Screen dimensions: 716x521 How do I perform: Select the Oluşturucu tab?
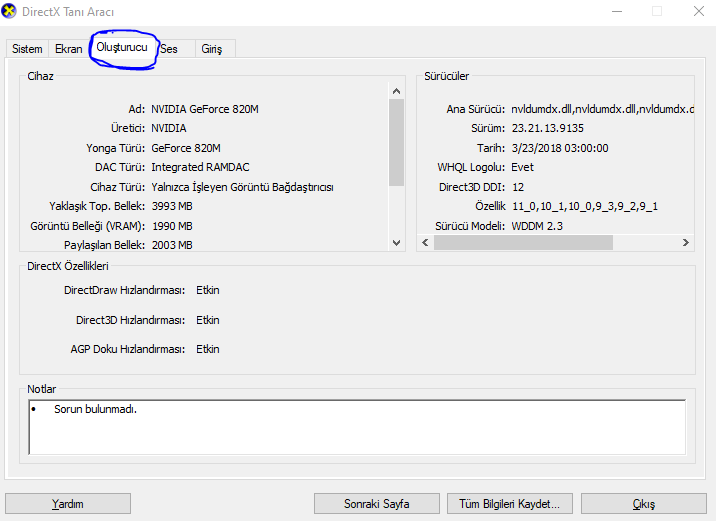[x=122, y=47]
